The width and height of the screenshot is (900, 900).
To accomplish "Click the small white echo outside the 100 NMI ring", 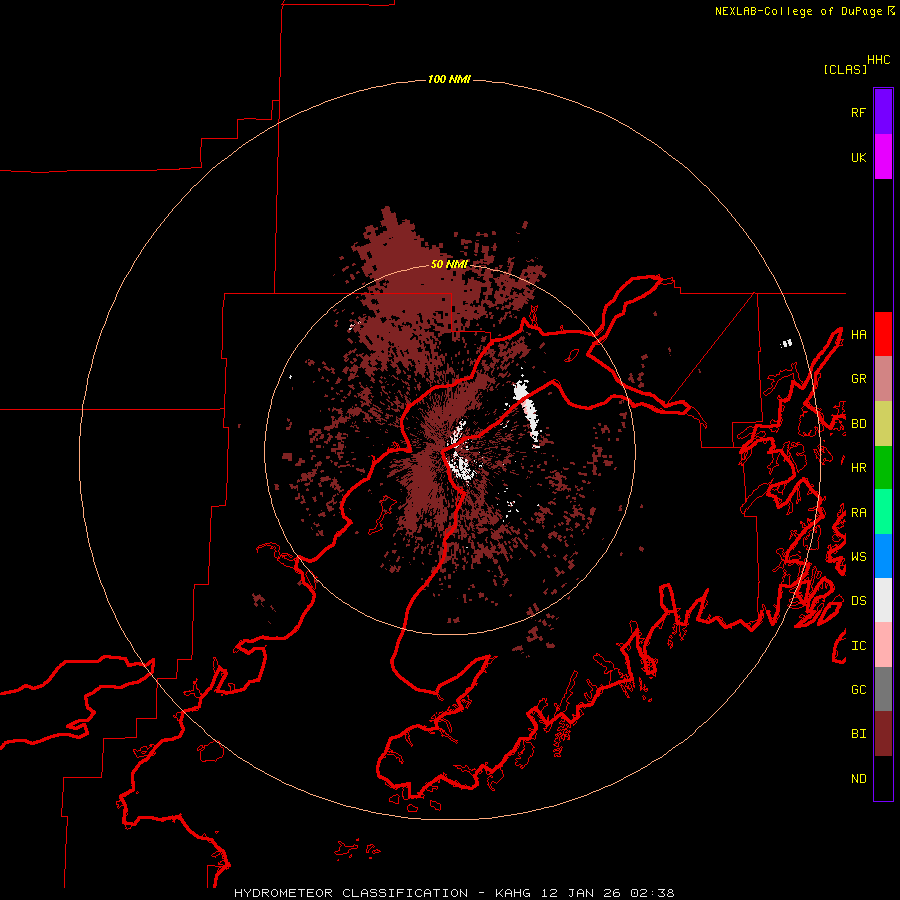I will (x=786, y=343).
